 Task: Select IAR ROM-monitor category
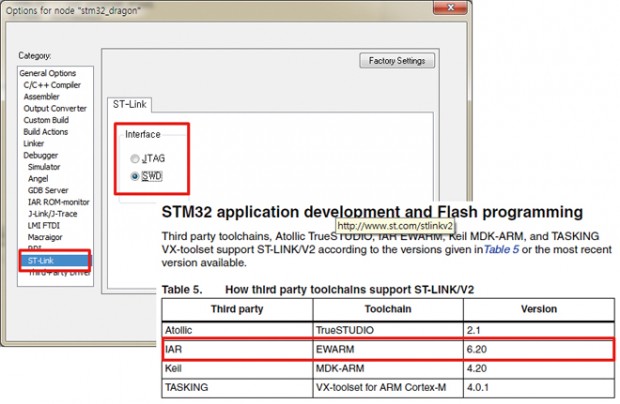(x=58, y=202)
